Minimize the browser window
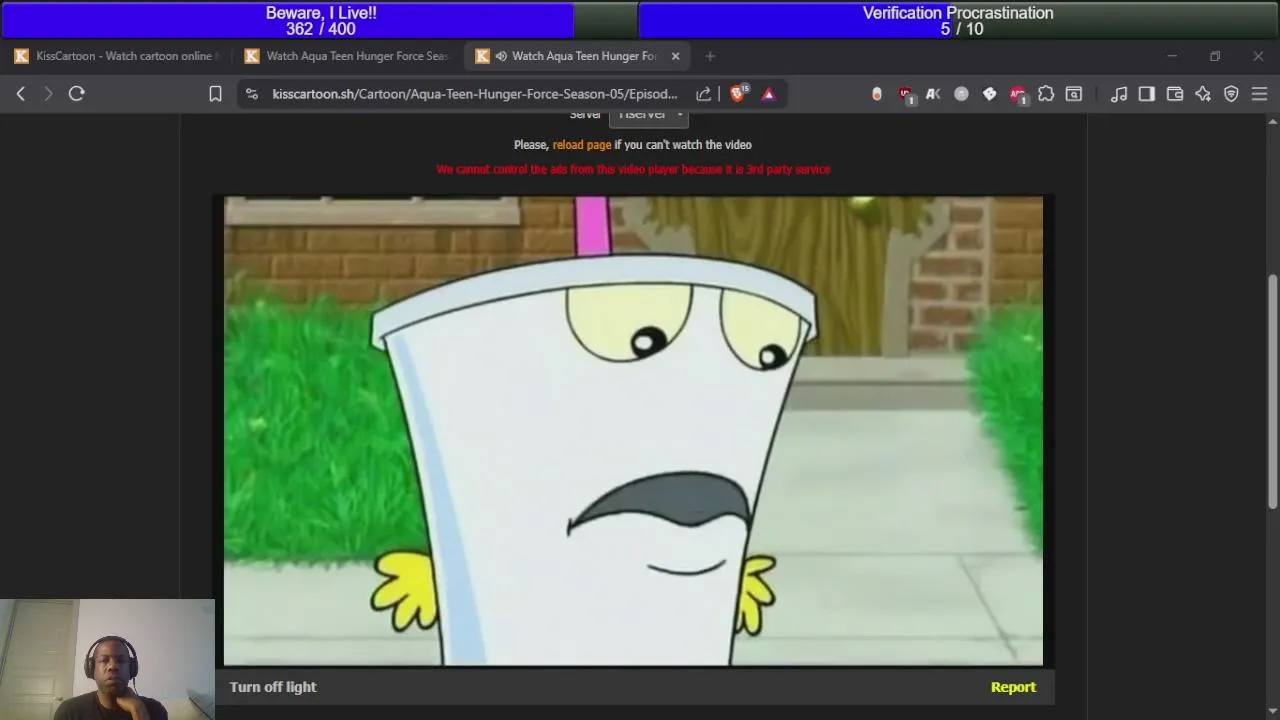 click(1172, 56)
